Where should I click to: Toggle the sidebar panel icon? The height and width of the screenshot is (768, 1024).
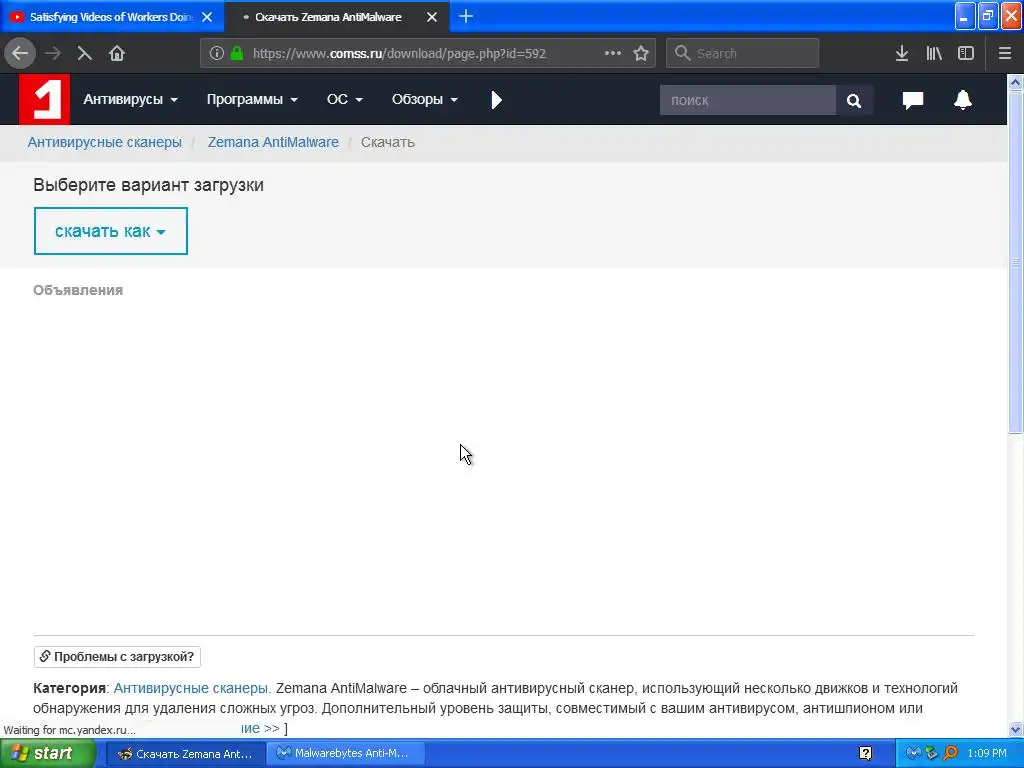(966, 53)
